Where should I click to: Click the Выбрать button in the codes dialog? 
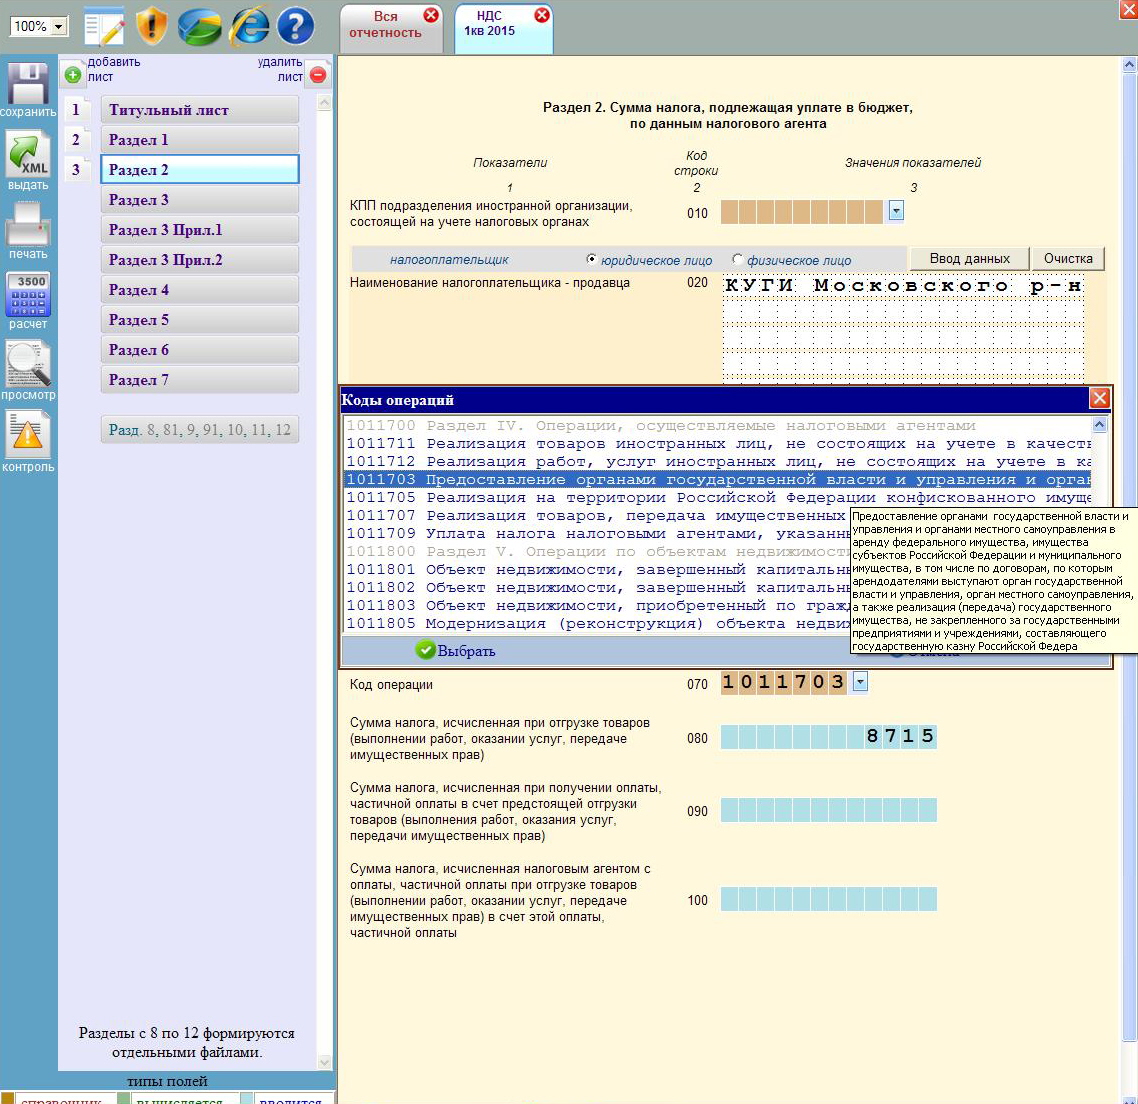456,651
